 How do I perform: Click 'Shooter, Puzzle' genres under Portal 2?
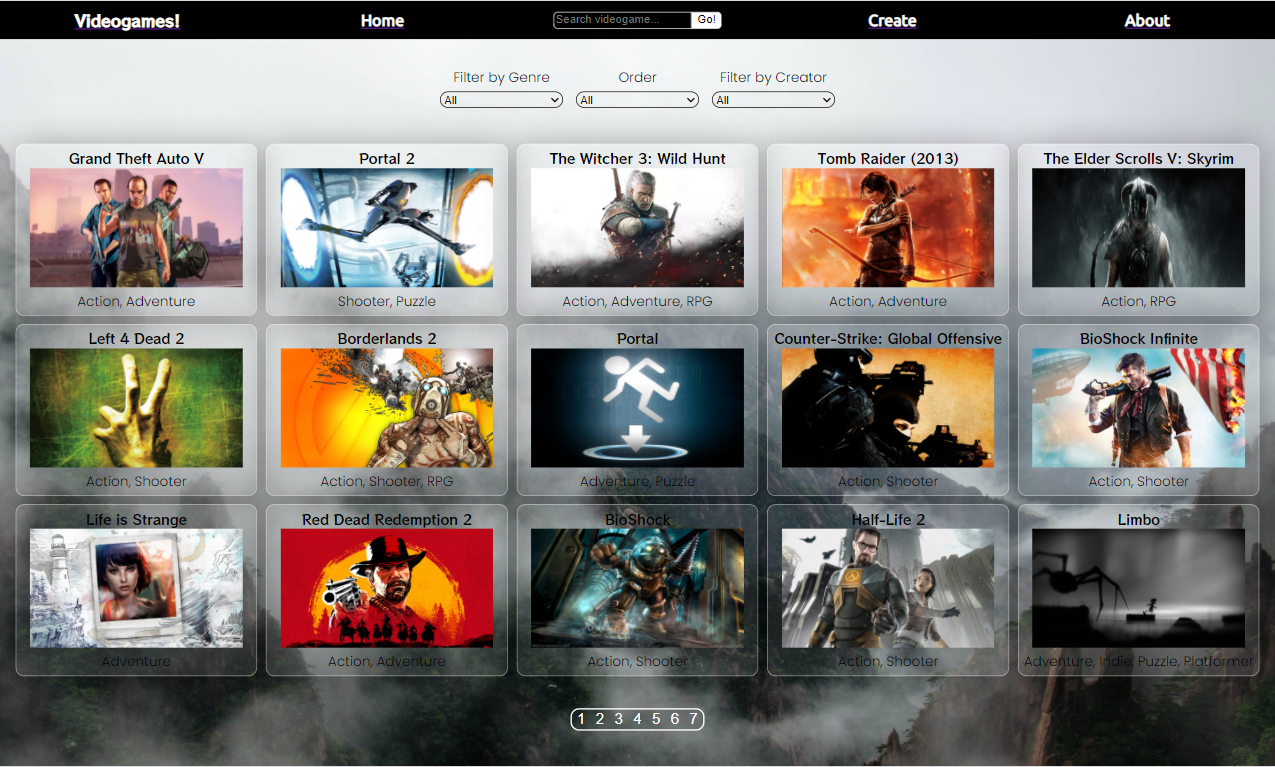point(387,301)
